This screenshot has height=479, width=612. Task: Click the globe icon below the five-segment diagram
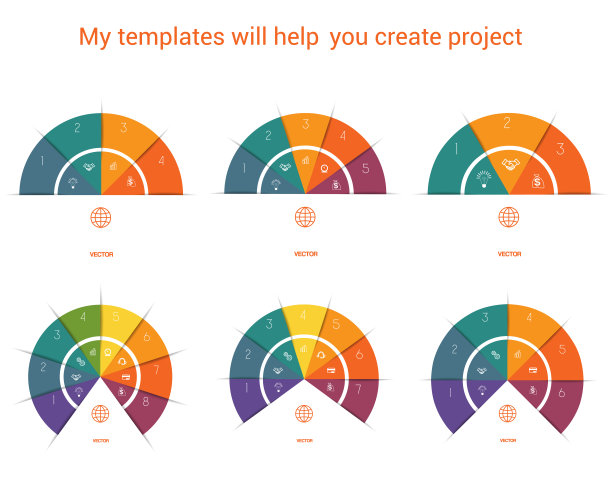pos(305,217)
